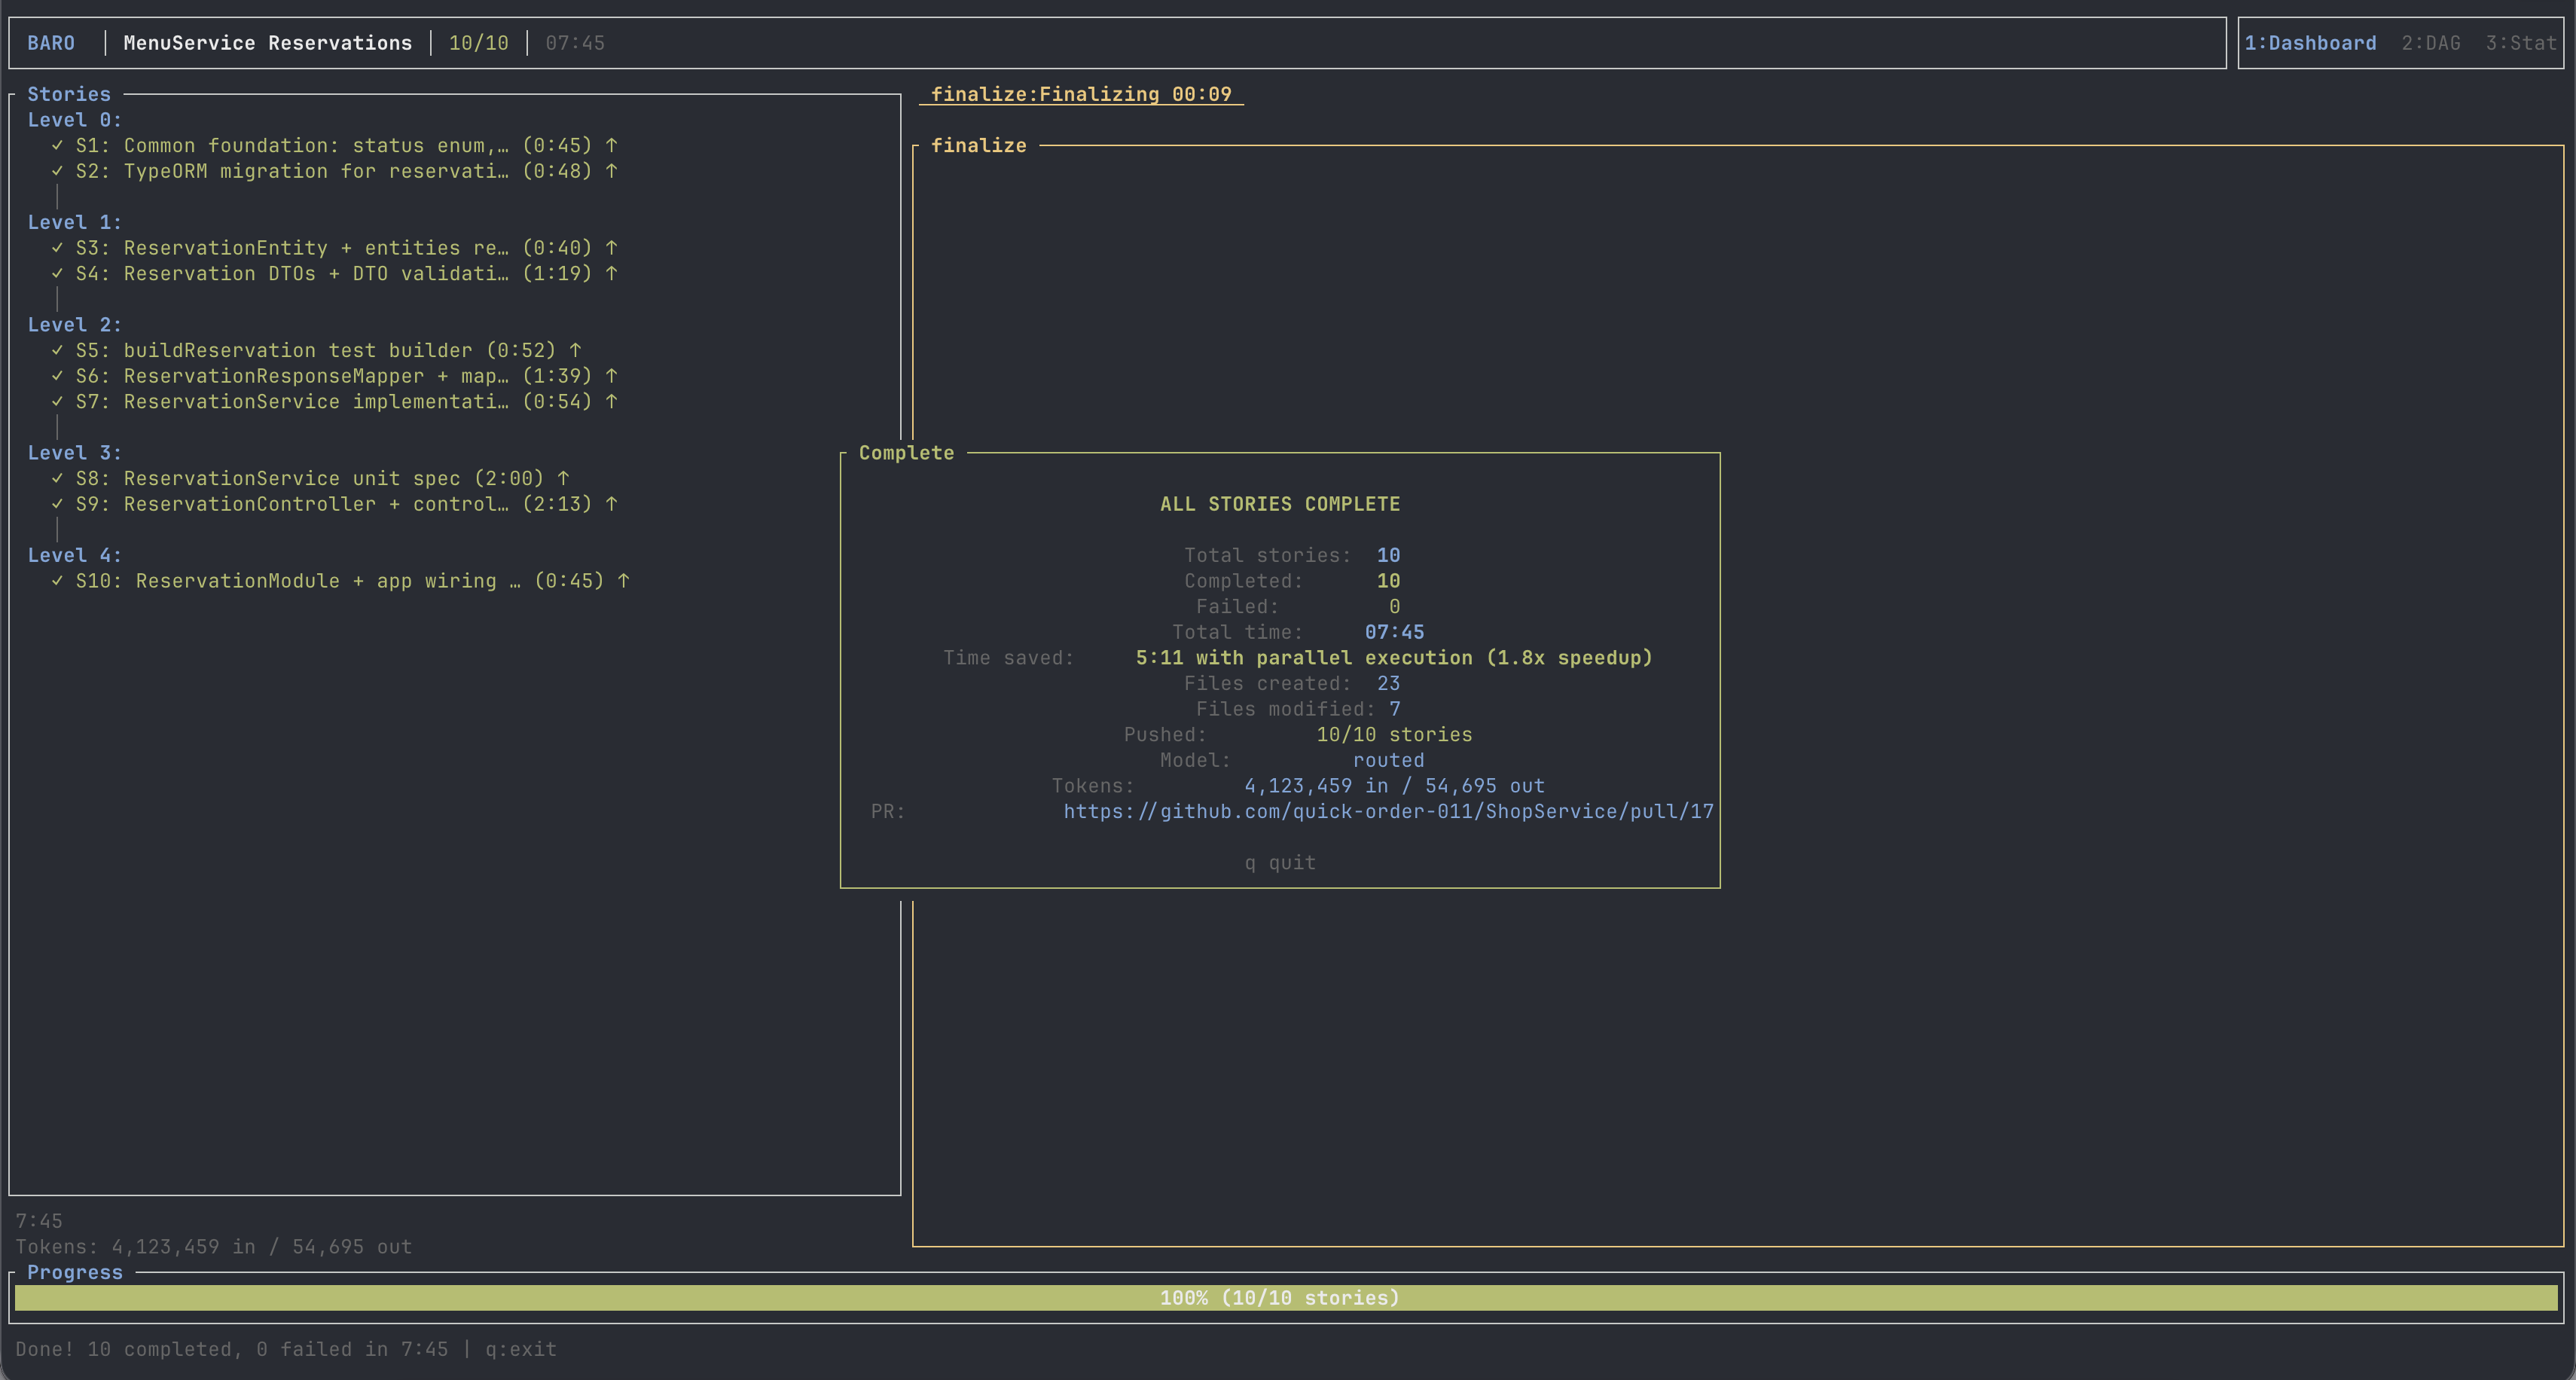Open the 3:Stat tab
This screenshot has height=1380, width=2576.
tap(2521, 43)
